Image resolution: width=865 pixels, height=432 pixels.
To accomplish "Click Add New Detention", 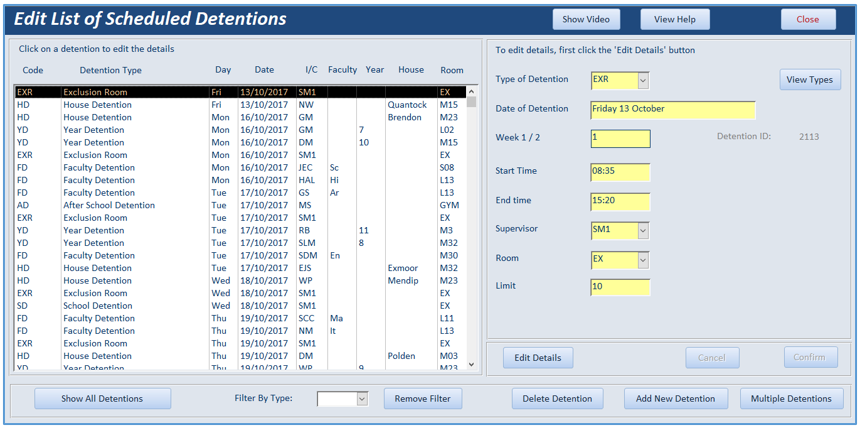I will coord(676,398).
